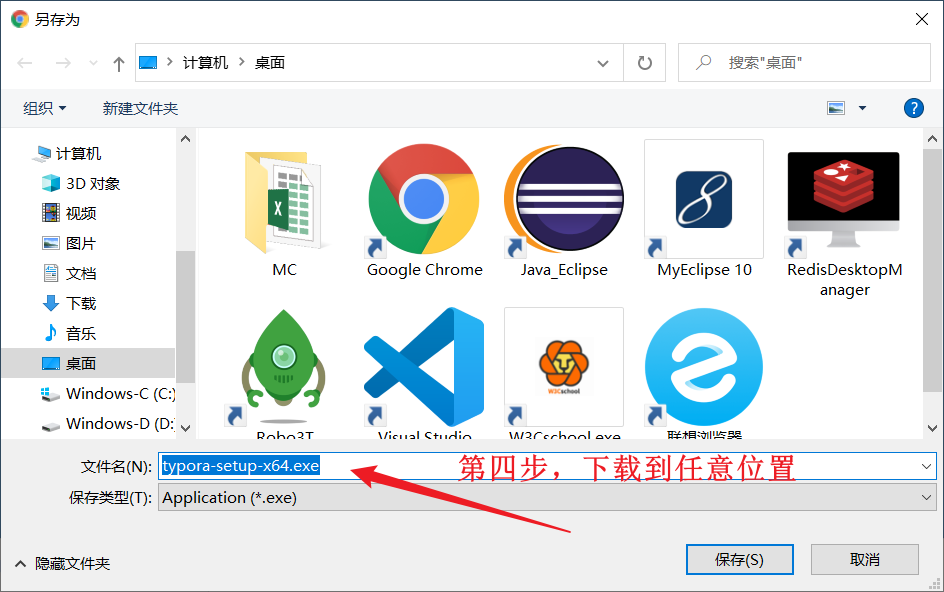Refresh the current folder view
Viewport: 944px width, 592px height.
pyautogui.click(x=644, y=63)
